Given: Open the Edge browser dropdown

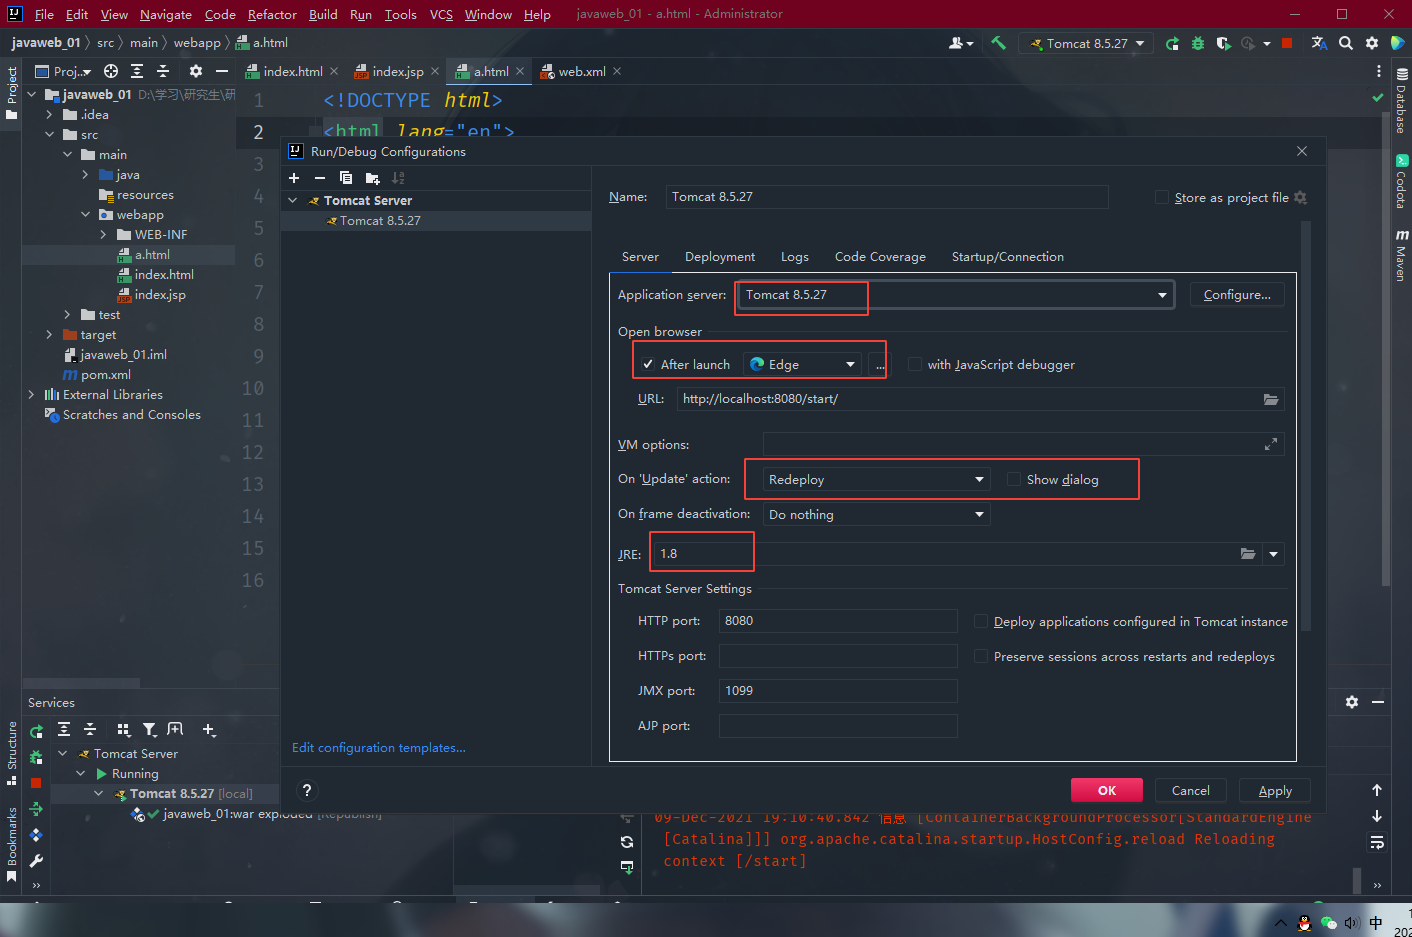Looking at the screenshot, I should 803,364.
